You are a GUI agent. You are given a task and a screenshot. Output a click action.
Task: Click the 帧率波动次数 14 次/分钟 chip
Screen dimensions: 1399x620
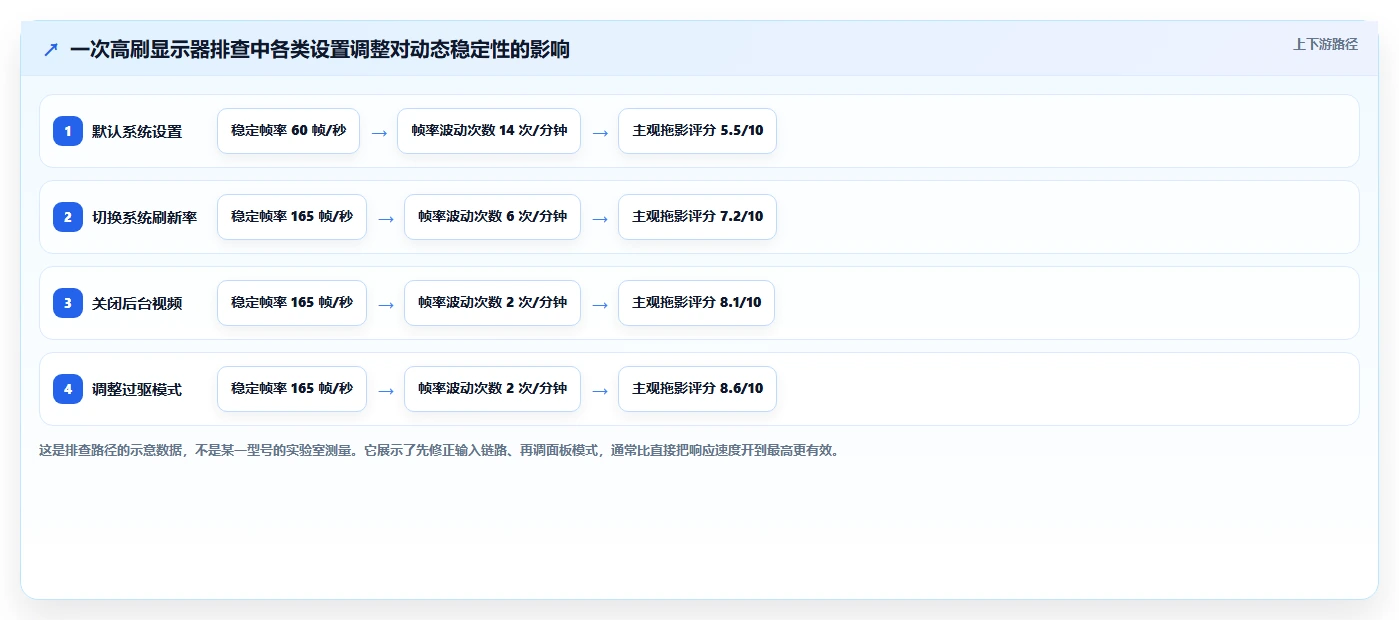click(489, 131)
